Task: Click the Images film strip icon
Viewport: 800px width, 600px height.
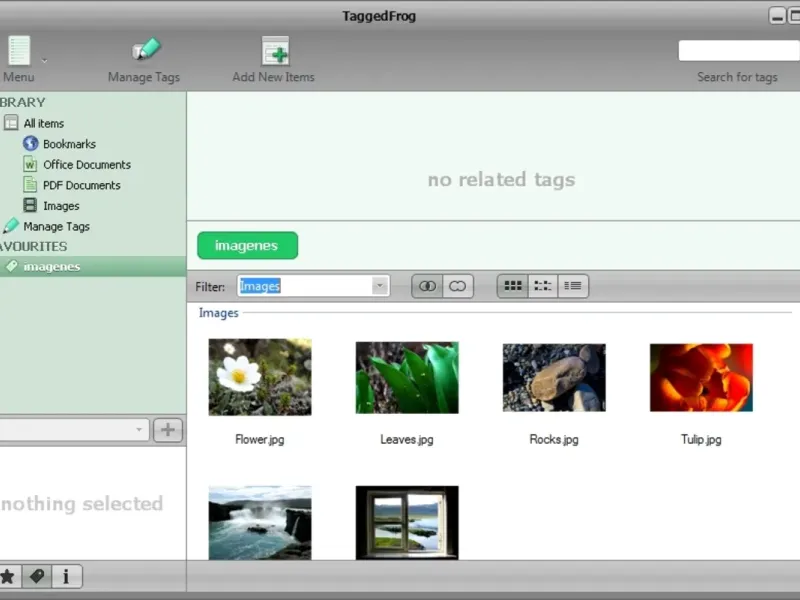Action: tap(30, 205)
